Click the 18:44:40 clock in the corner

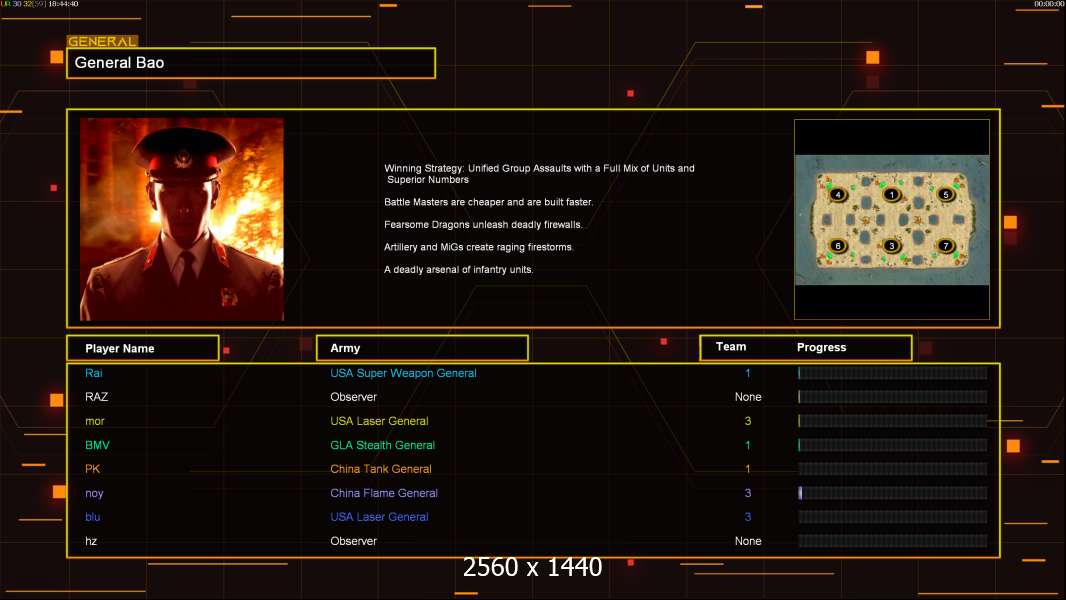[63, 4]
